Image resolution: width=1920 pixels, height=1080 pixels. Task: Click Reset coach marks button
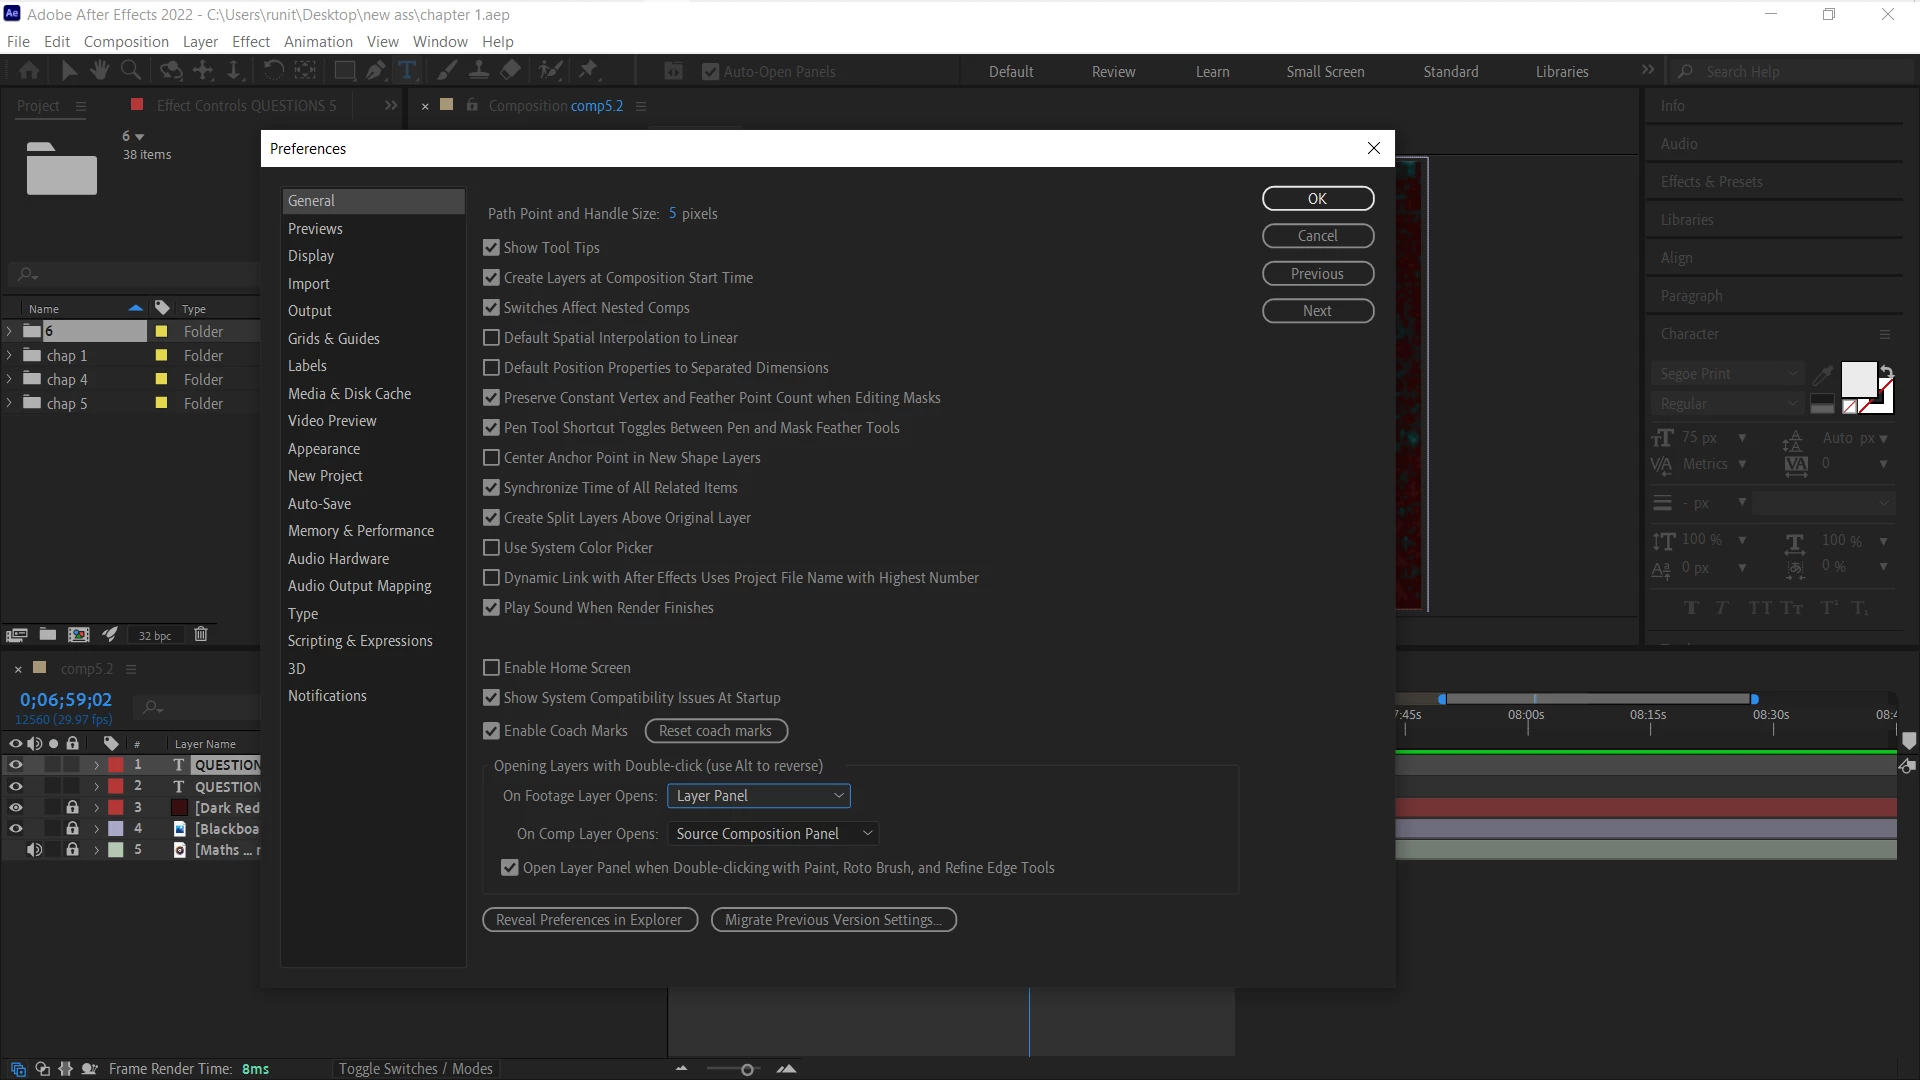point(716,731)
